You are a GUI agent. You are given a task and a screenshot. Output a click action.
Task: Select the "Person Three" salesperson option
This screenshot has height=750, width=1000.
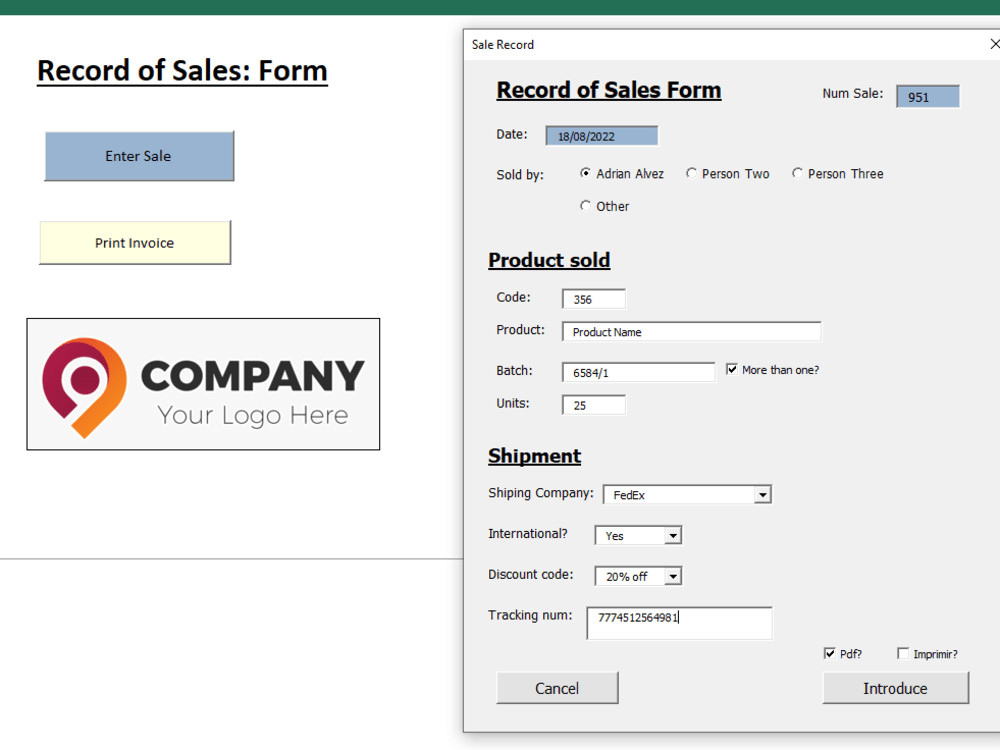point(797,173)
